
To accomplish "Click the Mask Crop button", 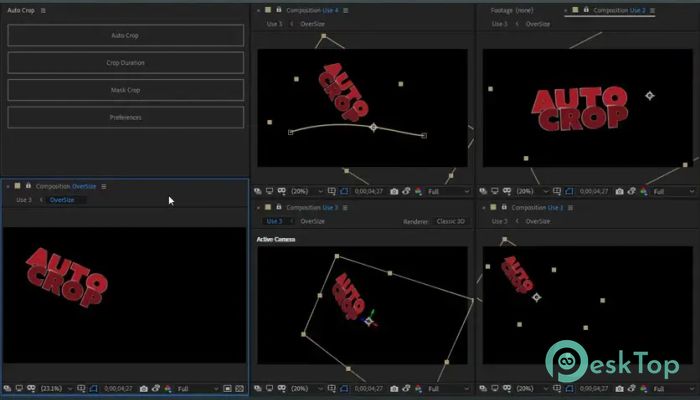I will click(x=125, y=90).
